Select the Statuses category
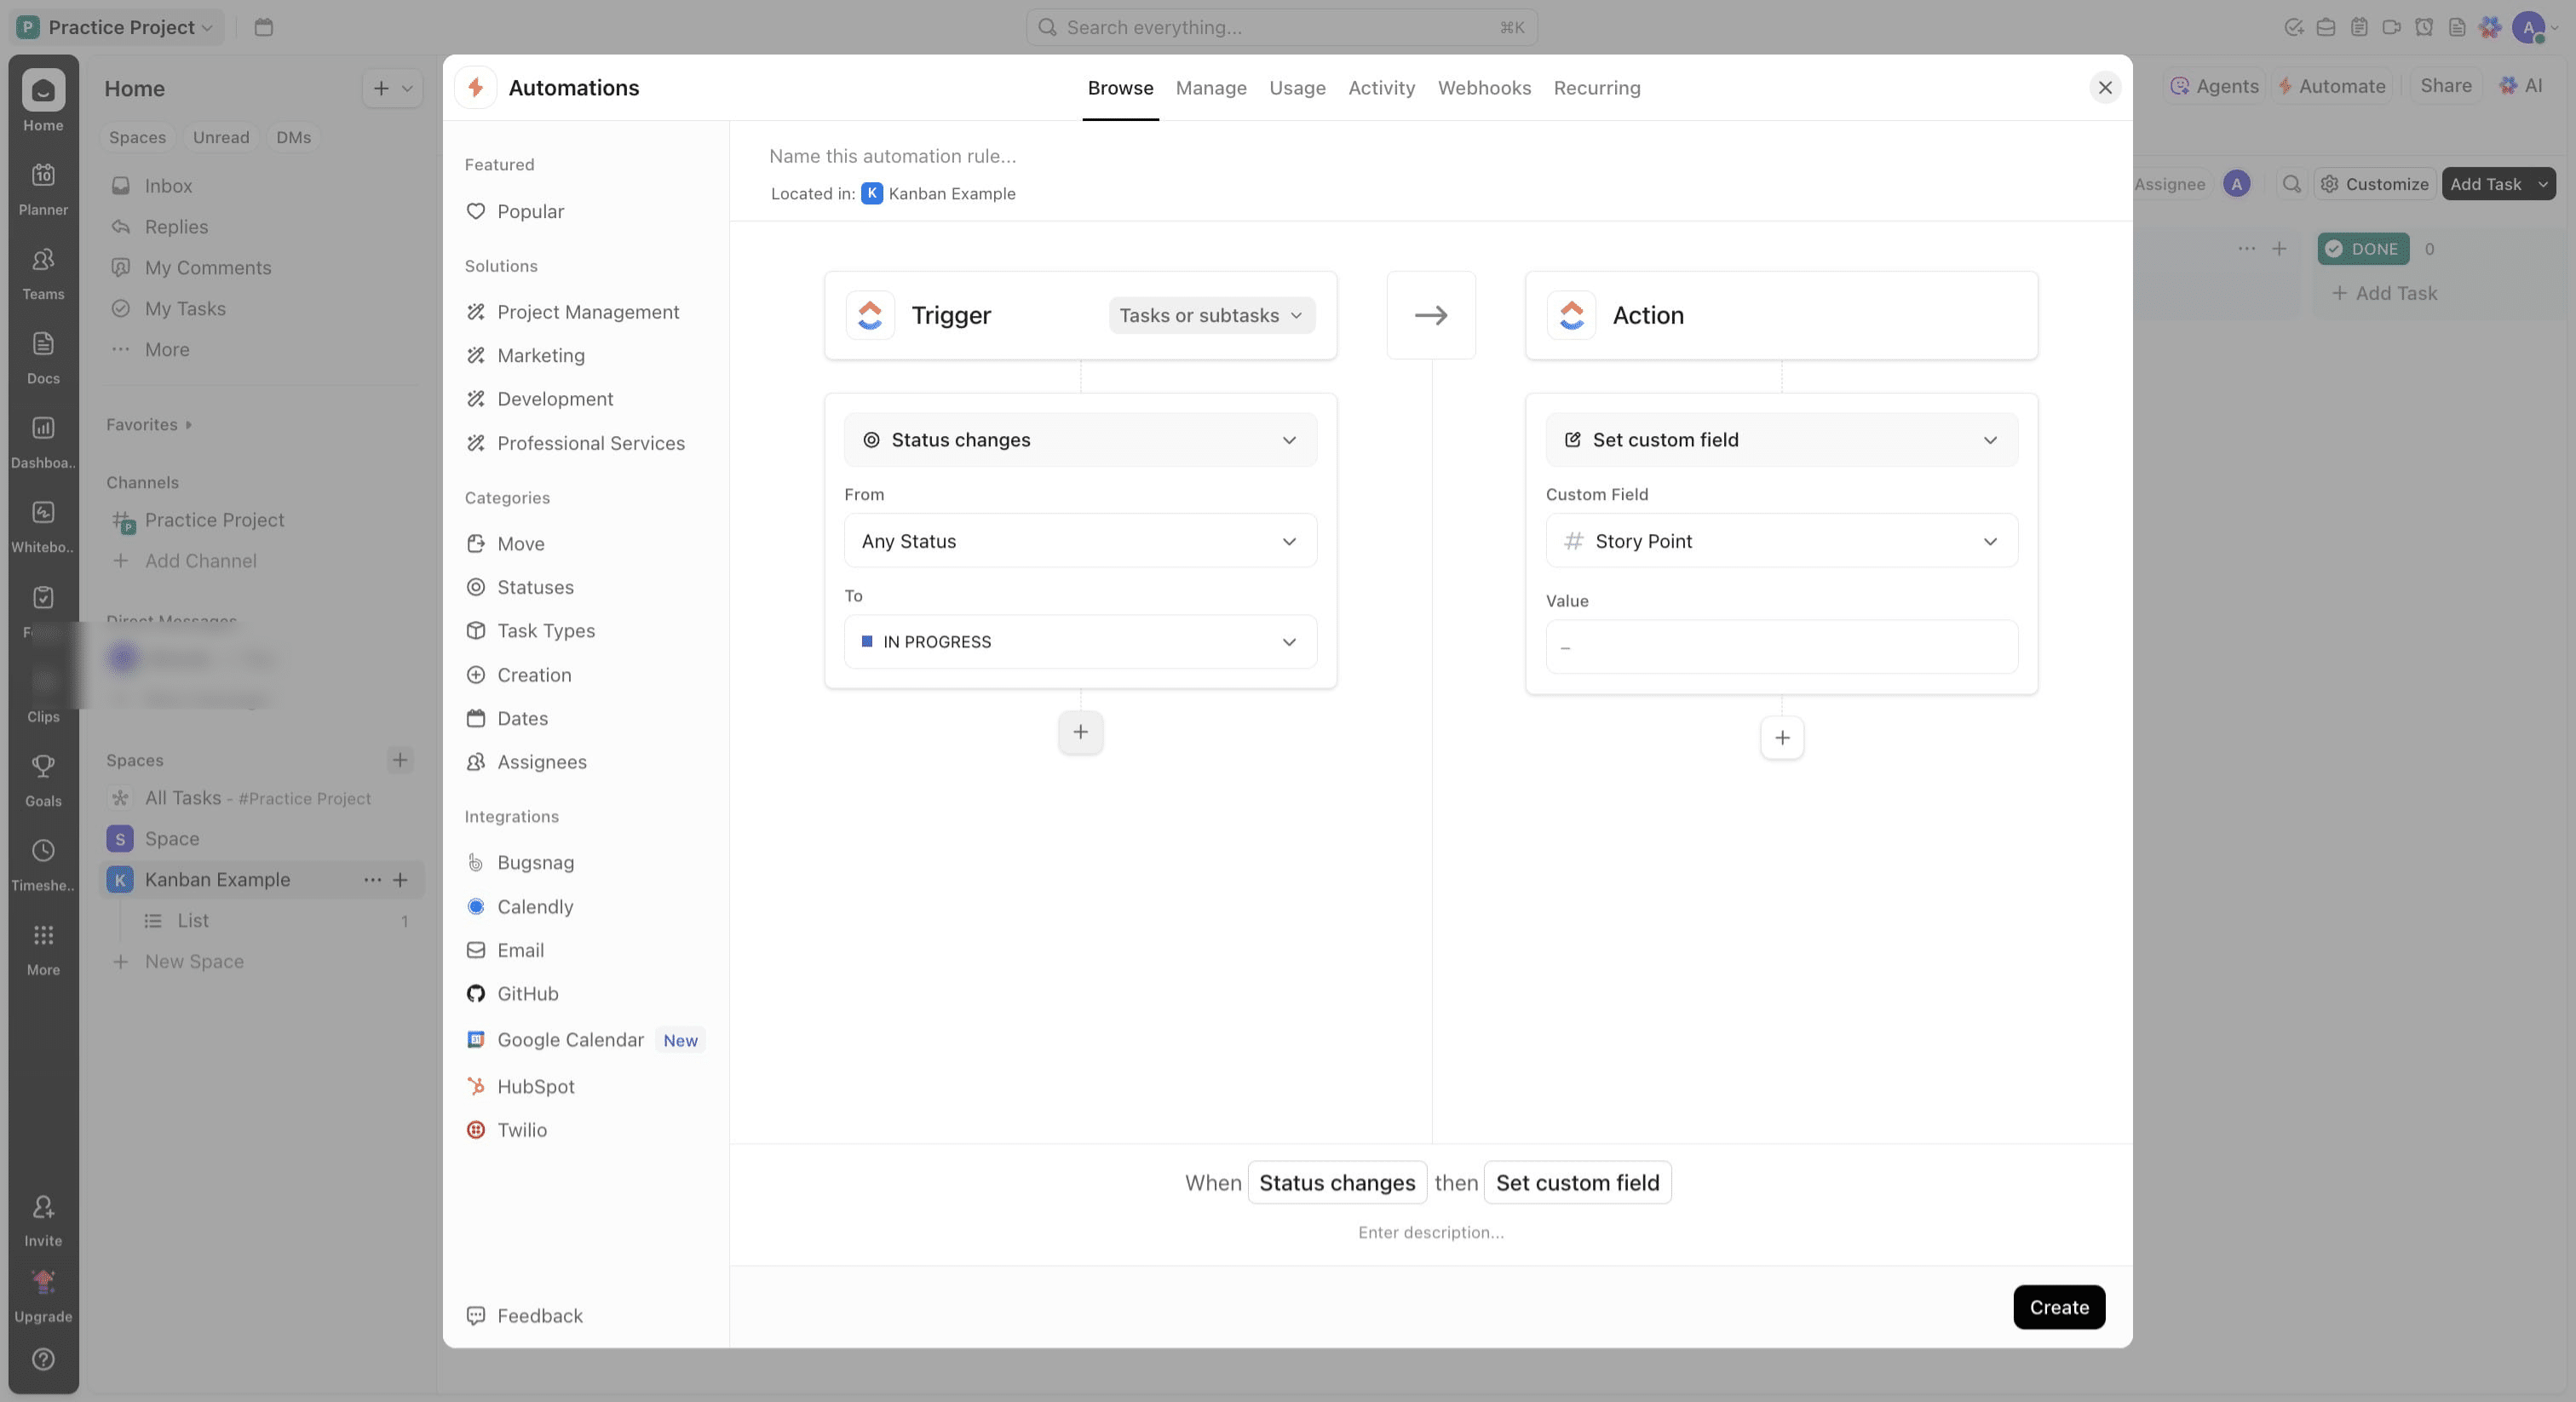The width and height of the screenshot is (2576, 1402). point(535,587)
